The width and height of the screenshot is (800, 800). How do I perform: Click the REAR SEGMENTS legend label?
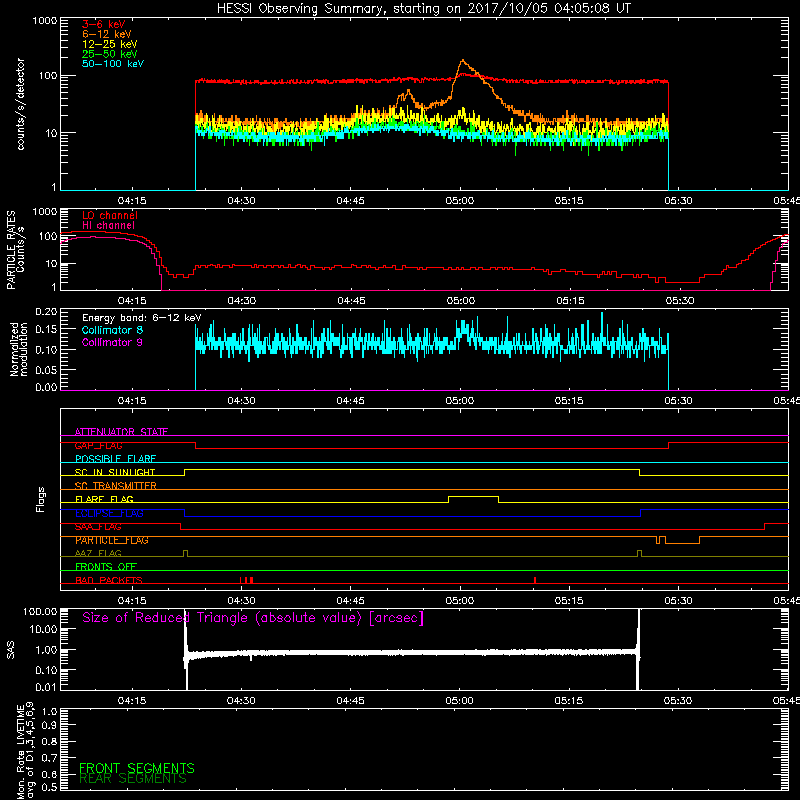pos(133,779)
